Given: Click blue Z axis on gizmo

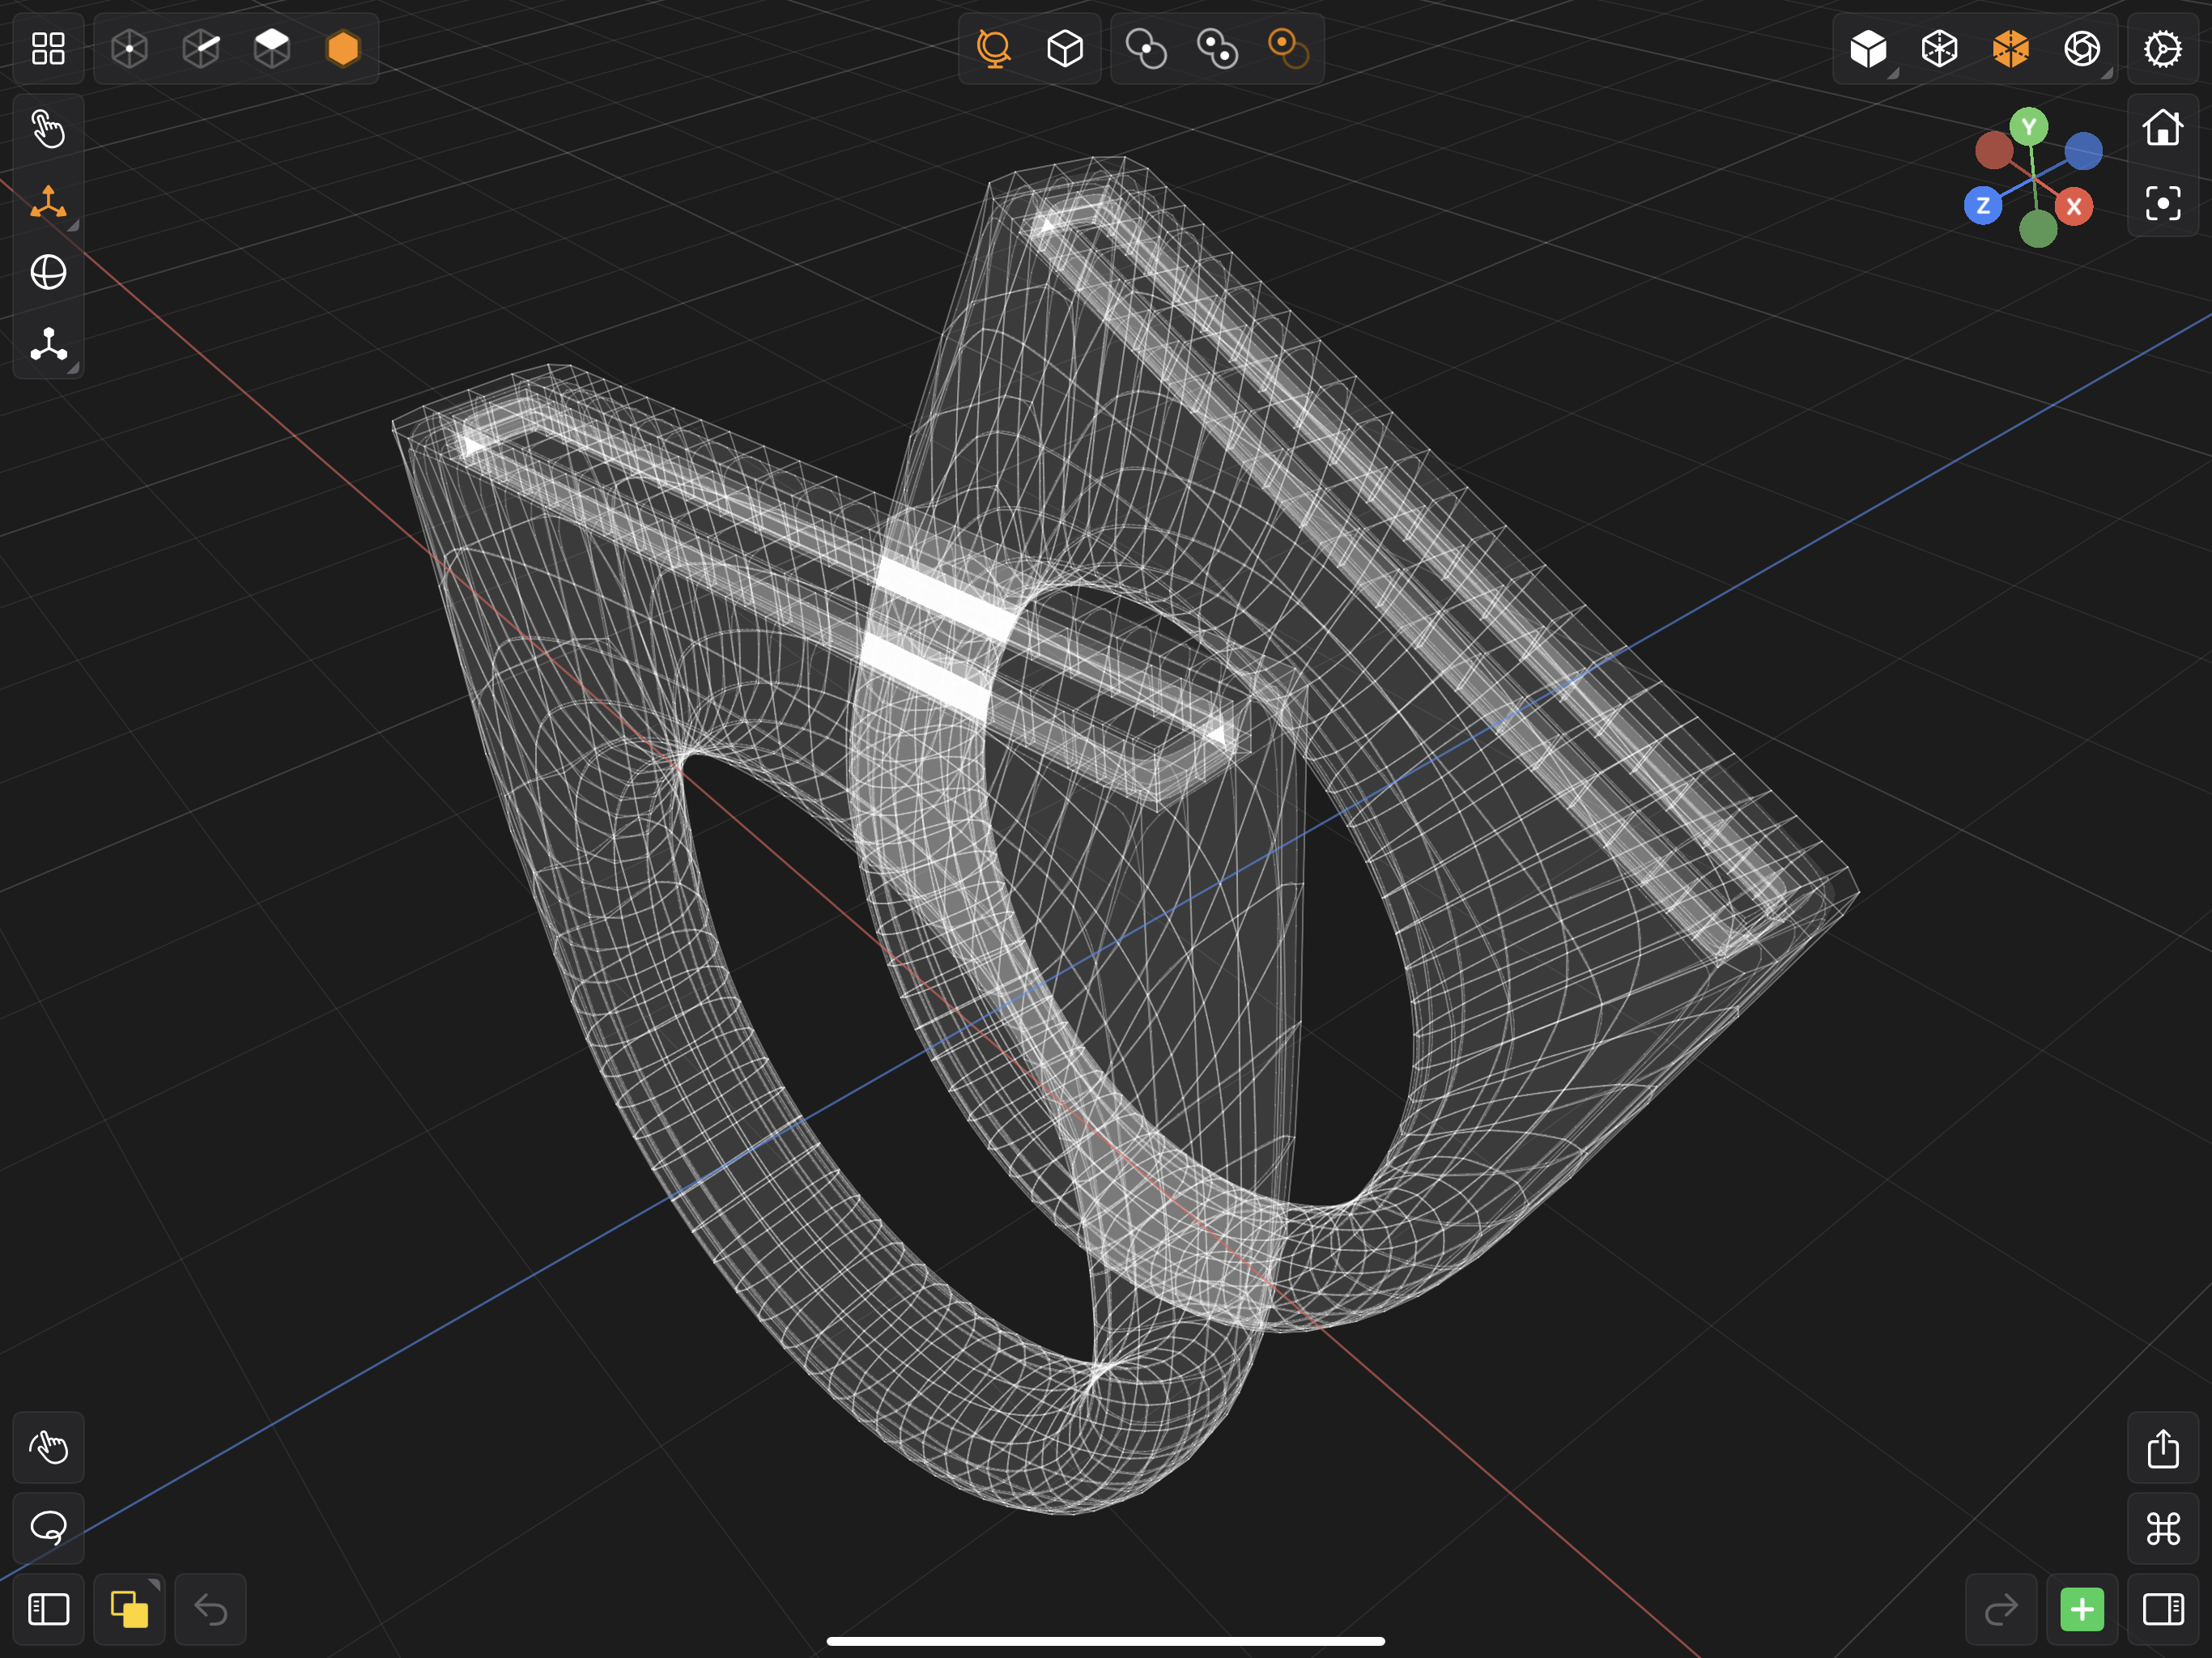Looking at the screenshot, I should (1983, 206).
